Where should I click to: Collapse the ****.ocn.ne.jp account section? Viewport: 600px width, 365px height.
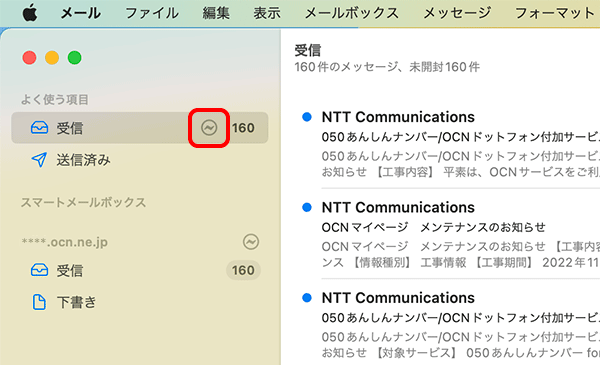[x=65, y=242]
